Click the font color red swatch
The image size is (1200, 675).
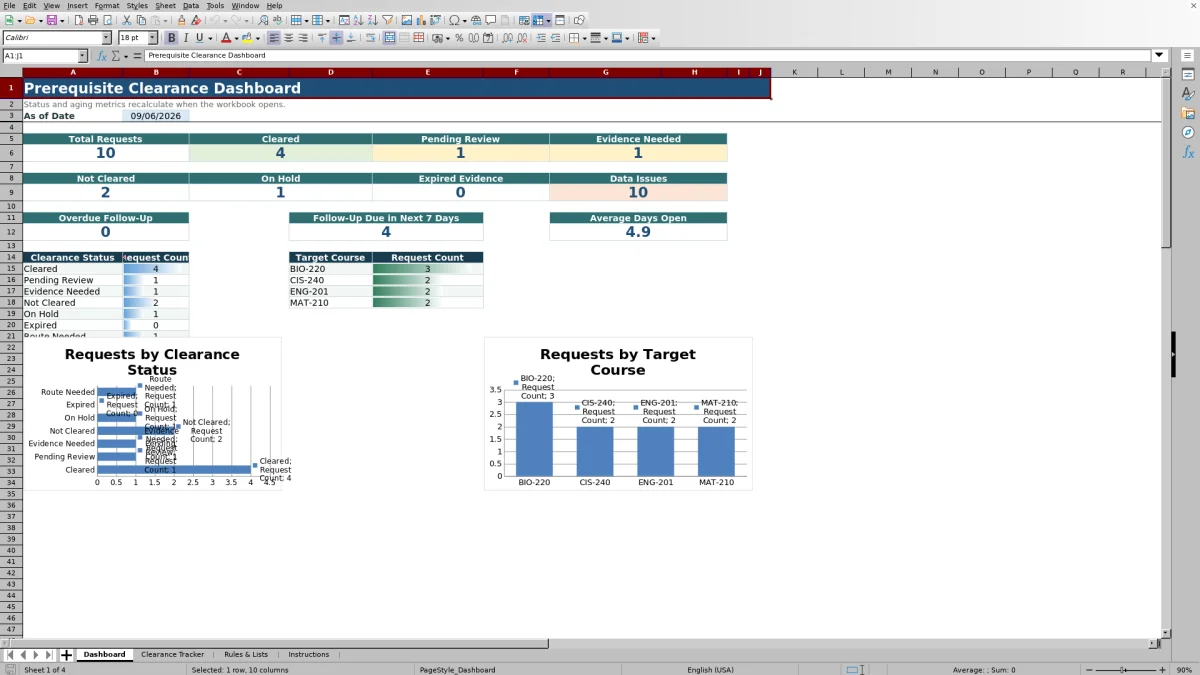click(x=225, y=38)
